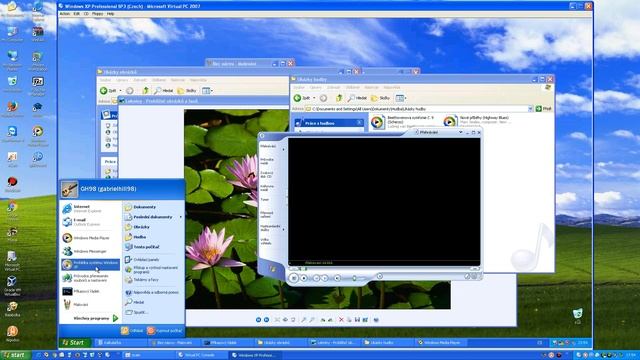Open the command prompt entry in Start menu
The width and height of the screenshot is (640, 360).
coord(90,291)
